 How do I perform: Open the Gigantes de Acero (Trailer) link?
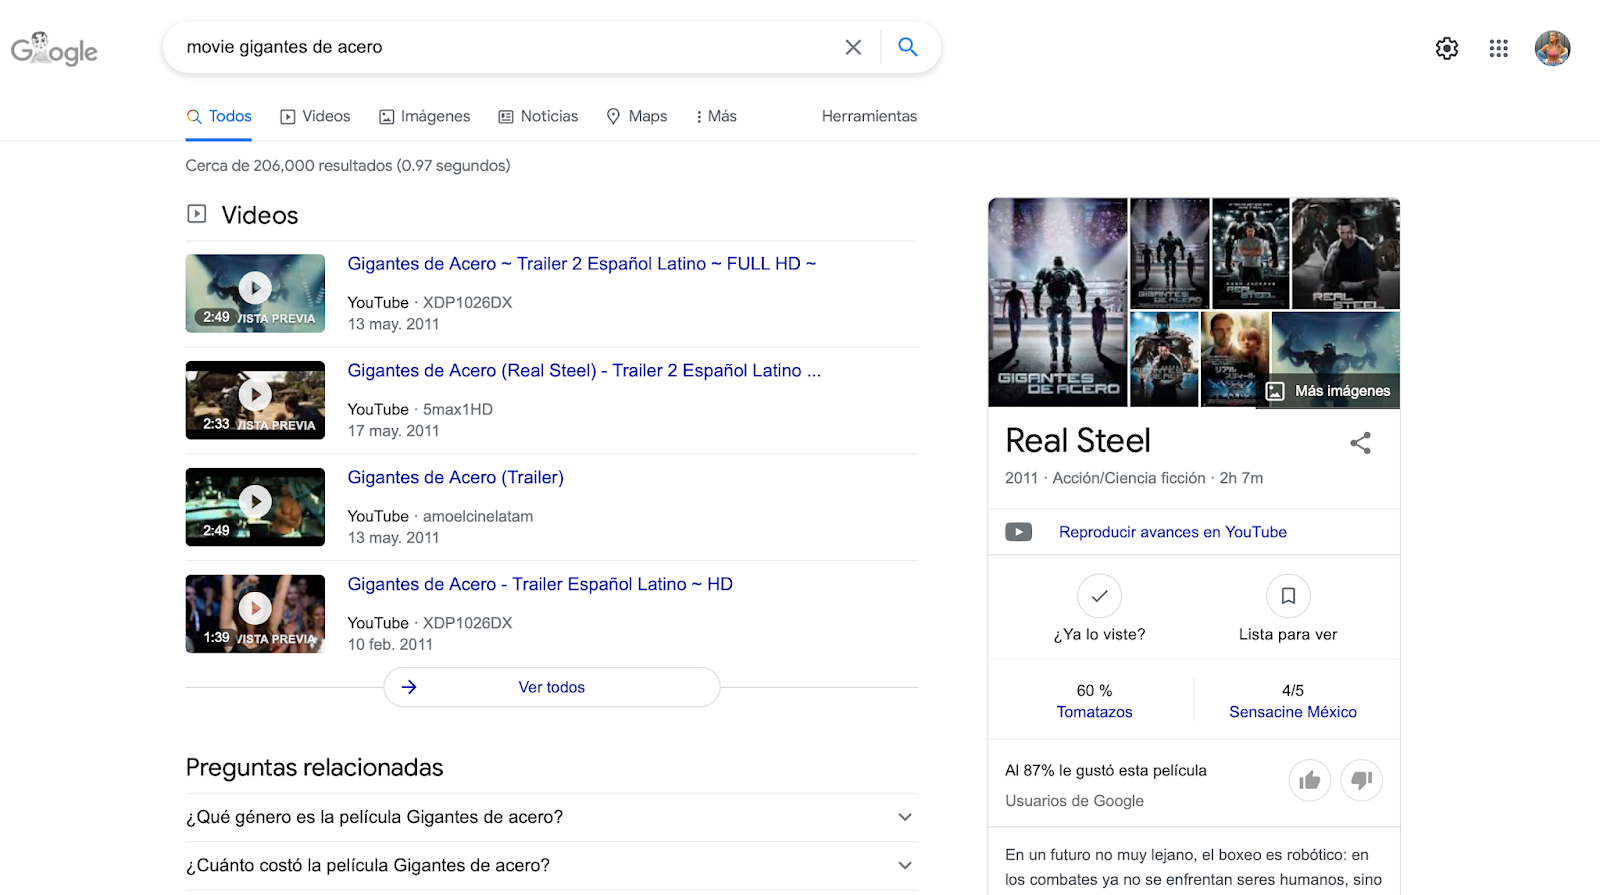click(456, 478)
